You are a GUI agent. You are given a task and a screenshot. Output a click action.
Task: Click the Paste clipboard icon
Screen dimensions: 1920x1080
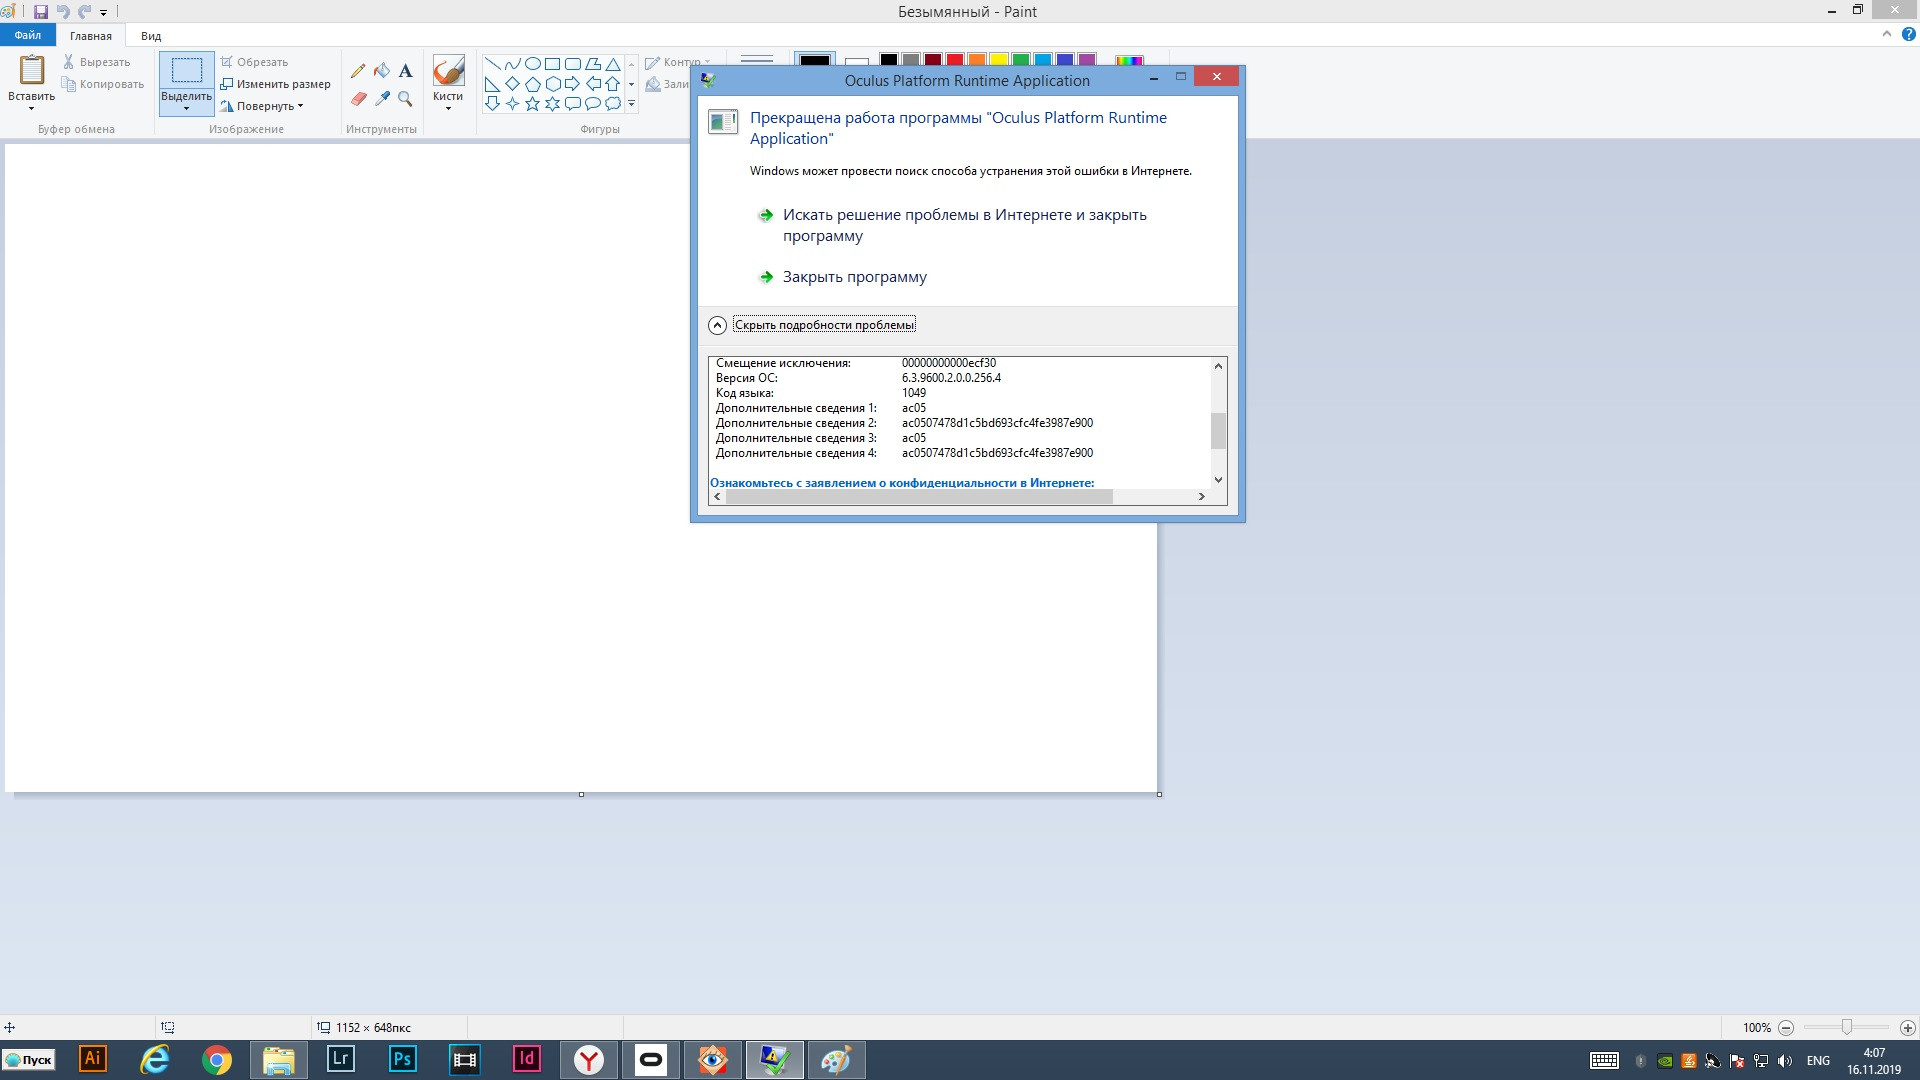(x=32, y=70)
